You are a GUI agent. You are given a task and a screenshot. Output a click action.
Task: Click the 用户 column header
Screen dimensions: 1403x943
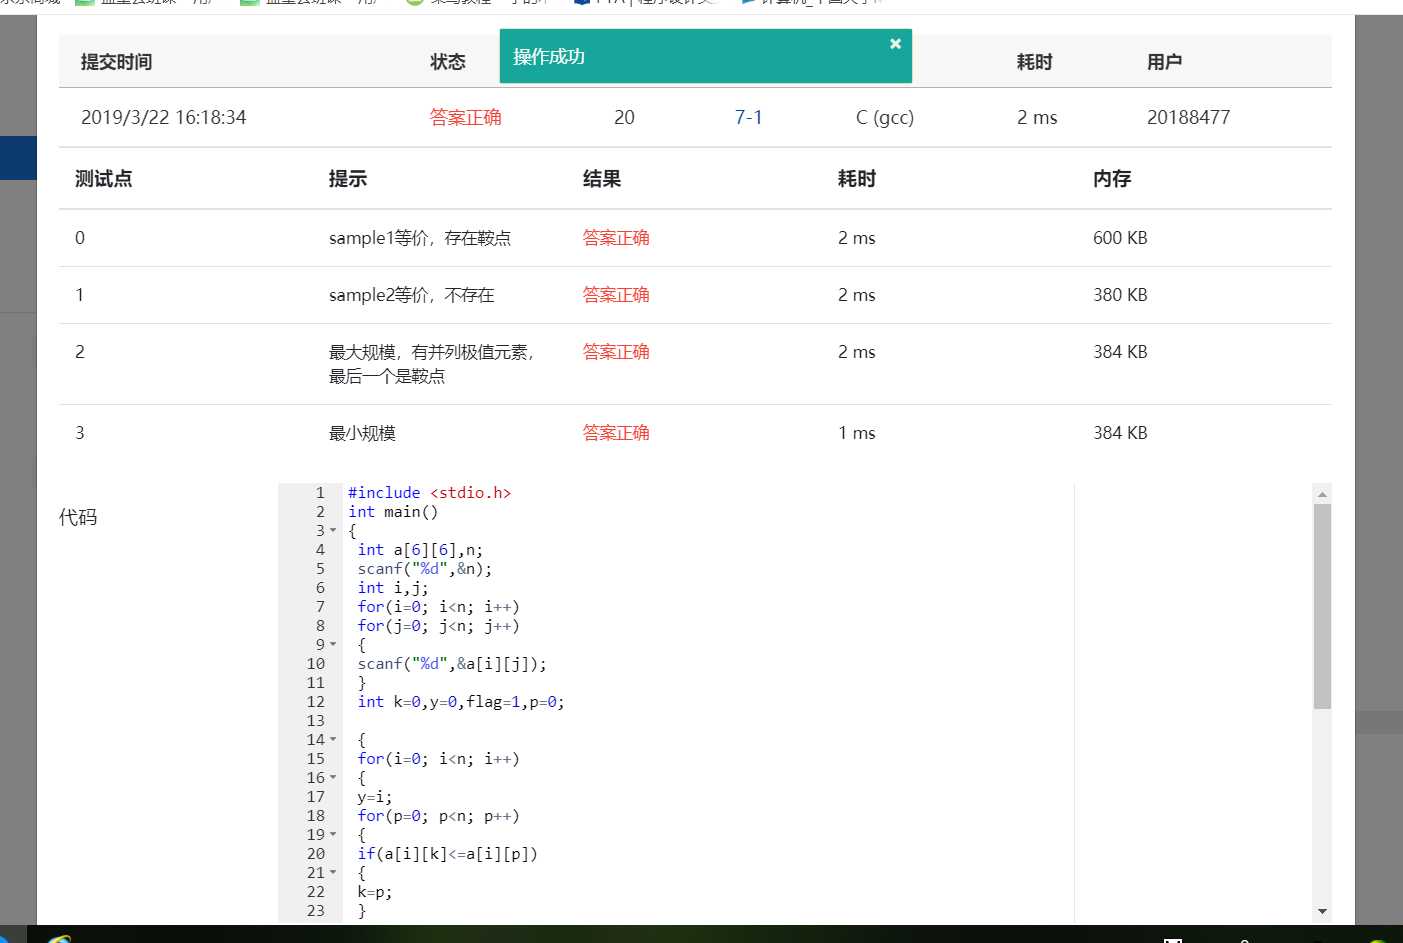tap(1164, 62)
